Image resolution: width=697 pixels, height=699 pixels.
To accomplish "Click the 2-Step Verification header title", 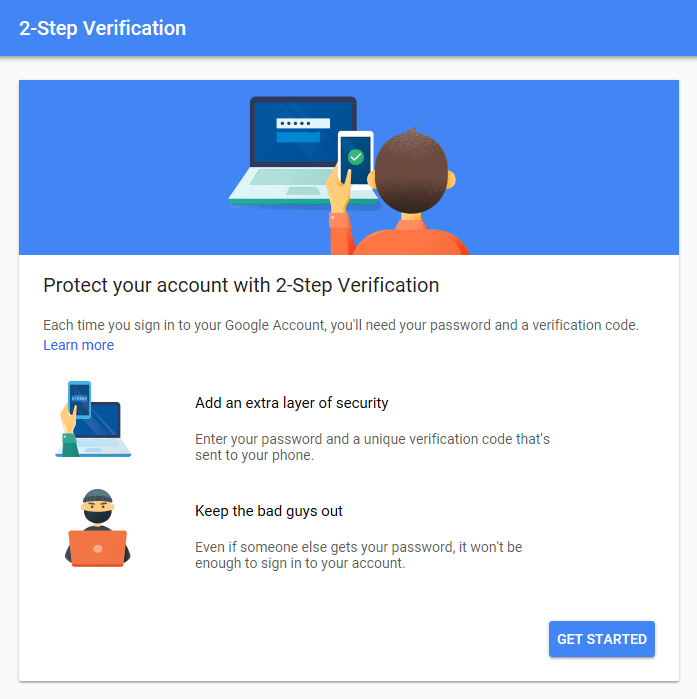I will coord(102,28).
